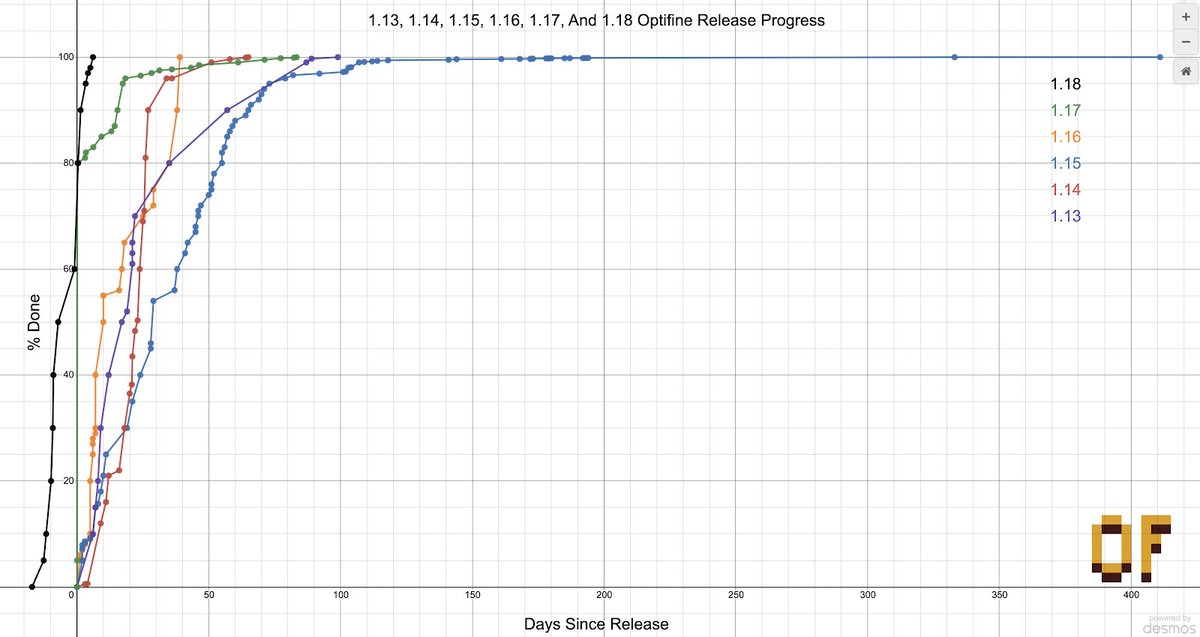The width and height of the screenshot is (1200, 637).
Task: Zoom out with the minus button
Action: [x=1185, y=43]
